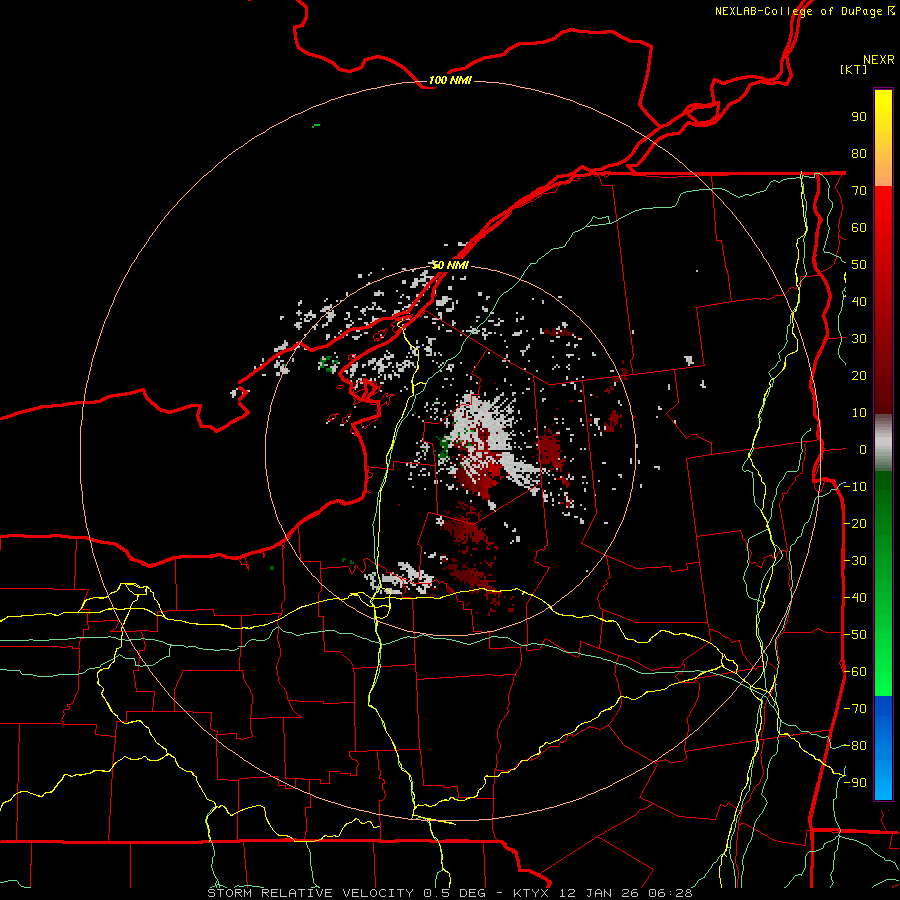The image size is (900, 900).
Task: Click the 90 value on the velocity scale
Action: click(x=859, y=117)
